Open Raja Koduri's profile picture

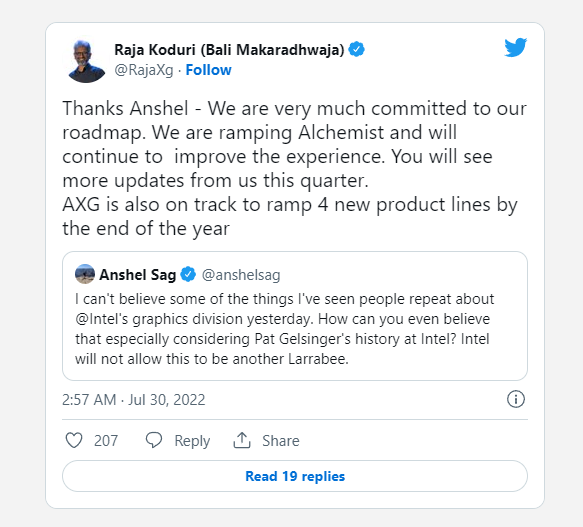[86, 61]
